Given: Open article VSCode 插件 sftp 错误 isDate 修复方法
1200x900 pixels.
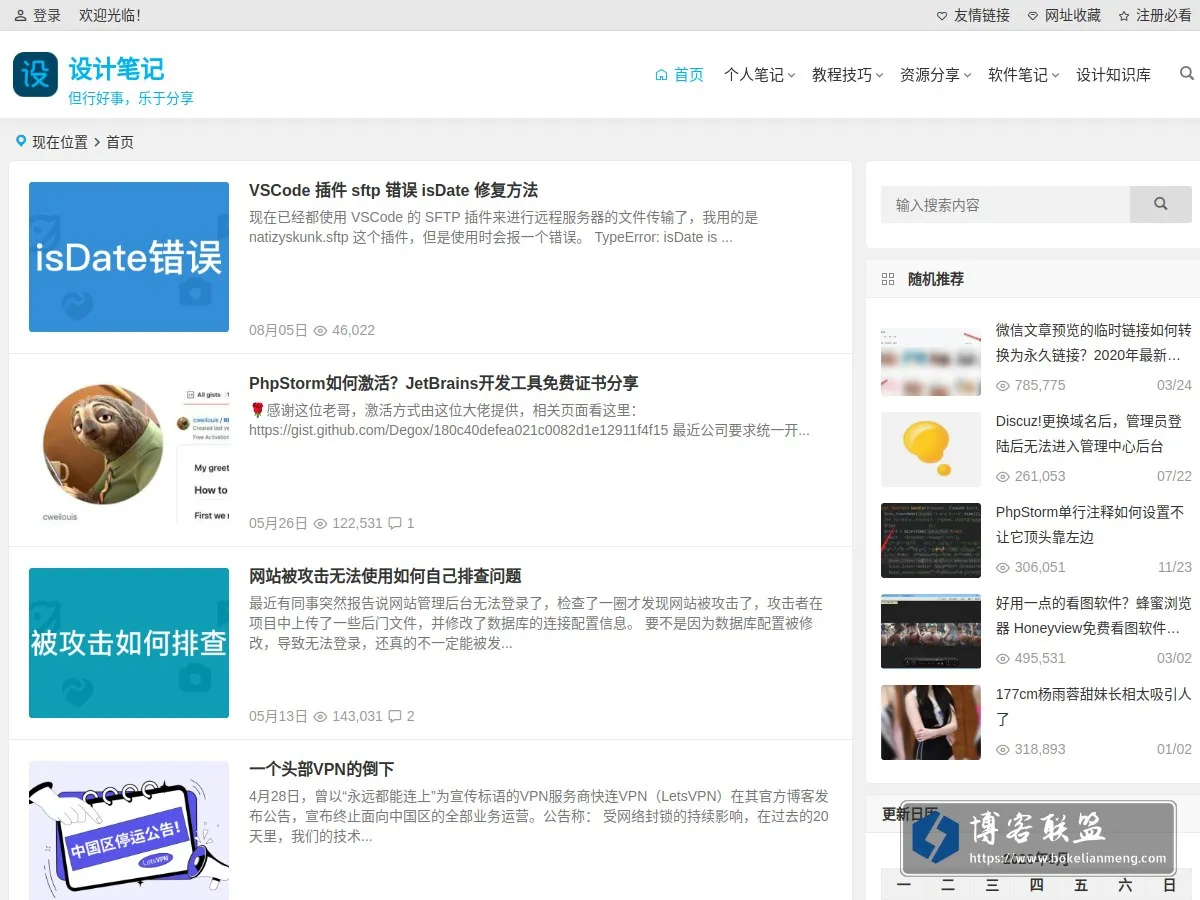Looking at the screenshot, I should point(393,190).
